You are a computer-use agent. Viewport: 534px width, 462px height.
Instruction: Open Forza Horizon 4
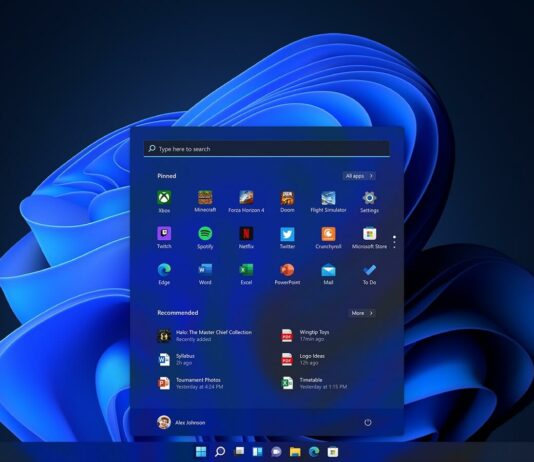(x=246, y=202)
